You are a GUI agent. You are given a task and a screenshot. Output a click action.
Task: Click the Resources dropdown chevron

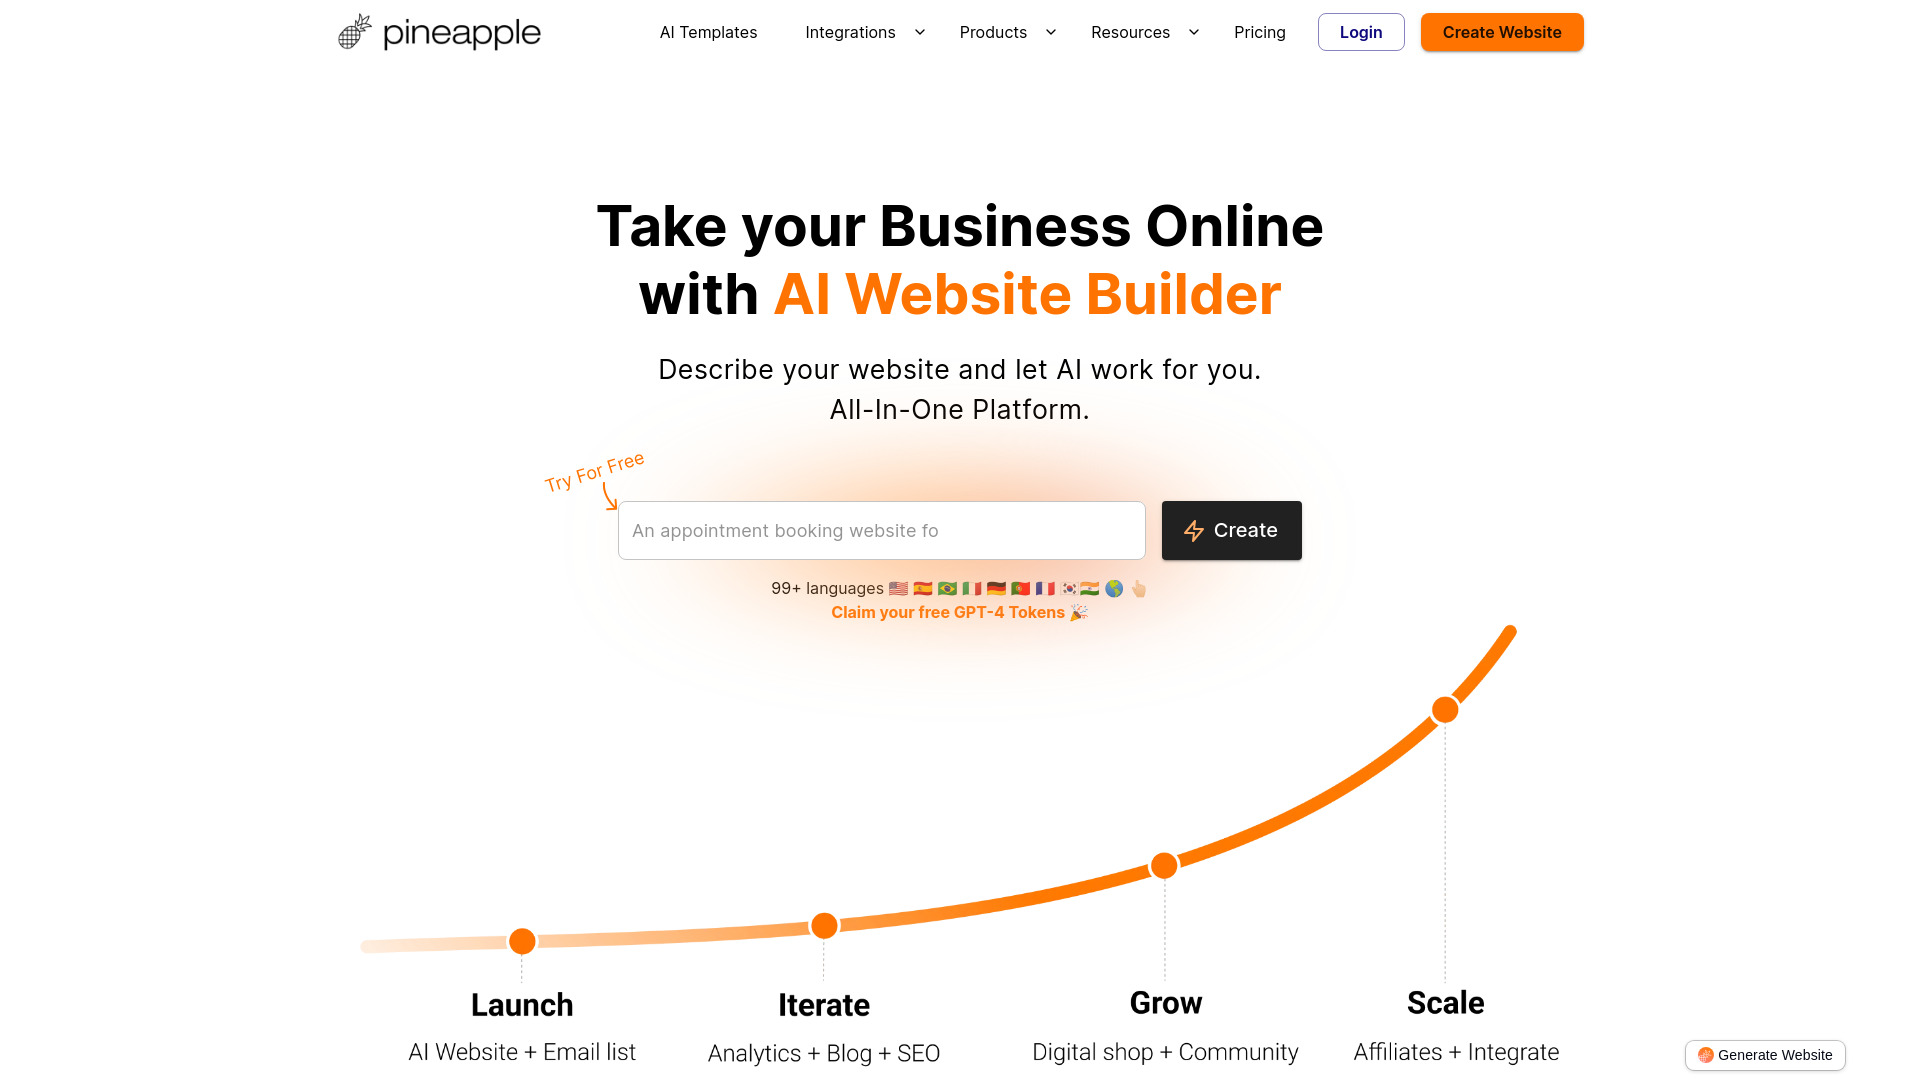pos(1193,32)
